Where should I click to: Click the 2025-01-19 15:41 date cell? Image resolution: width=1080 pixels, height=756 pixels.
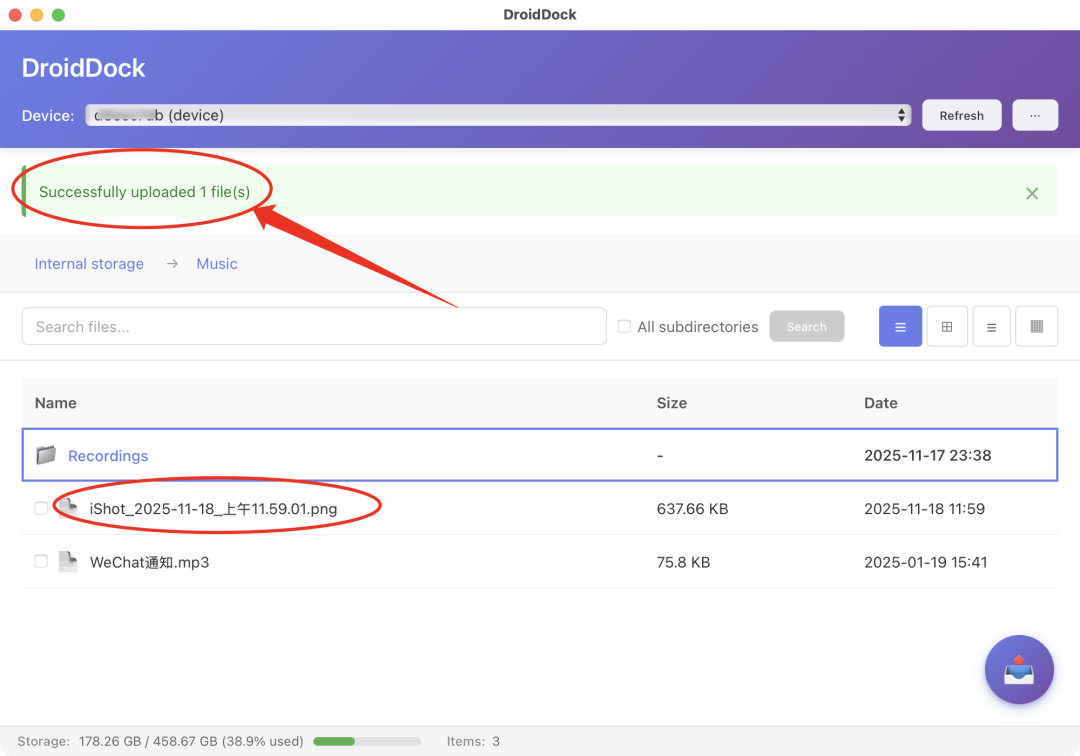(925, 562)
